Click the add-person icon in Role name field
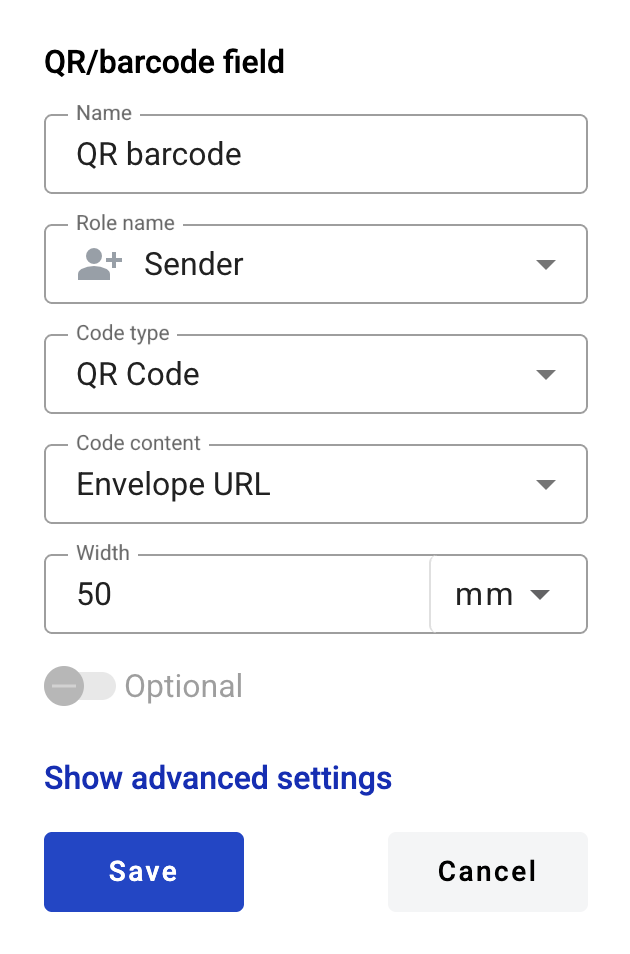This screenshot has height=954, width=630. 97,264
